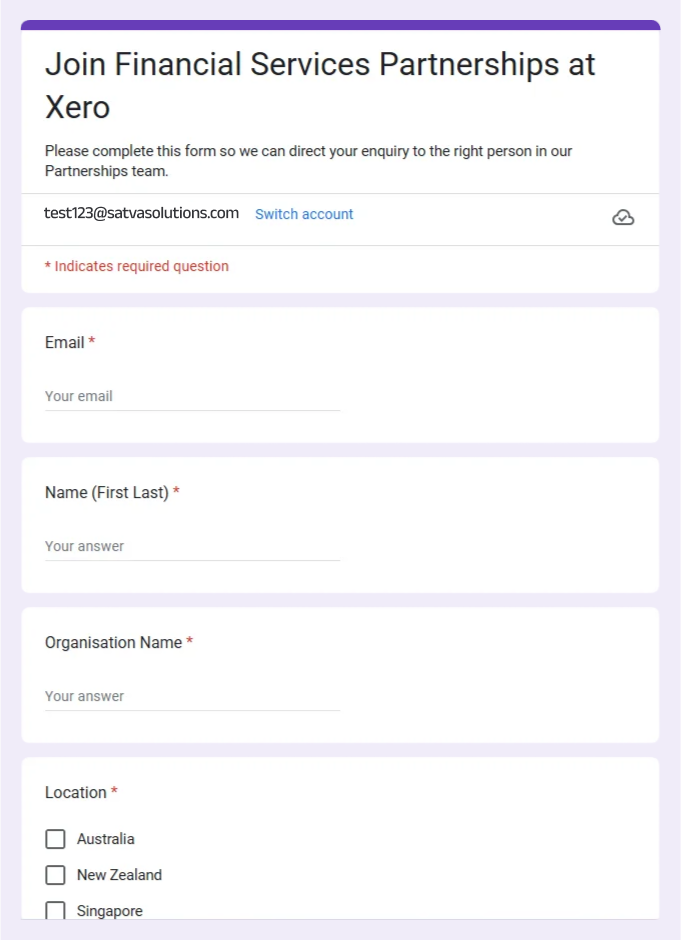
Task: Click the Name (First Last) question heading
Action: tap(107, 492)
